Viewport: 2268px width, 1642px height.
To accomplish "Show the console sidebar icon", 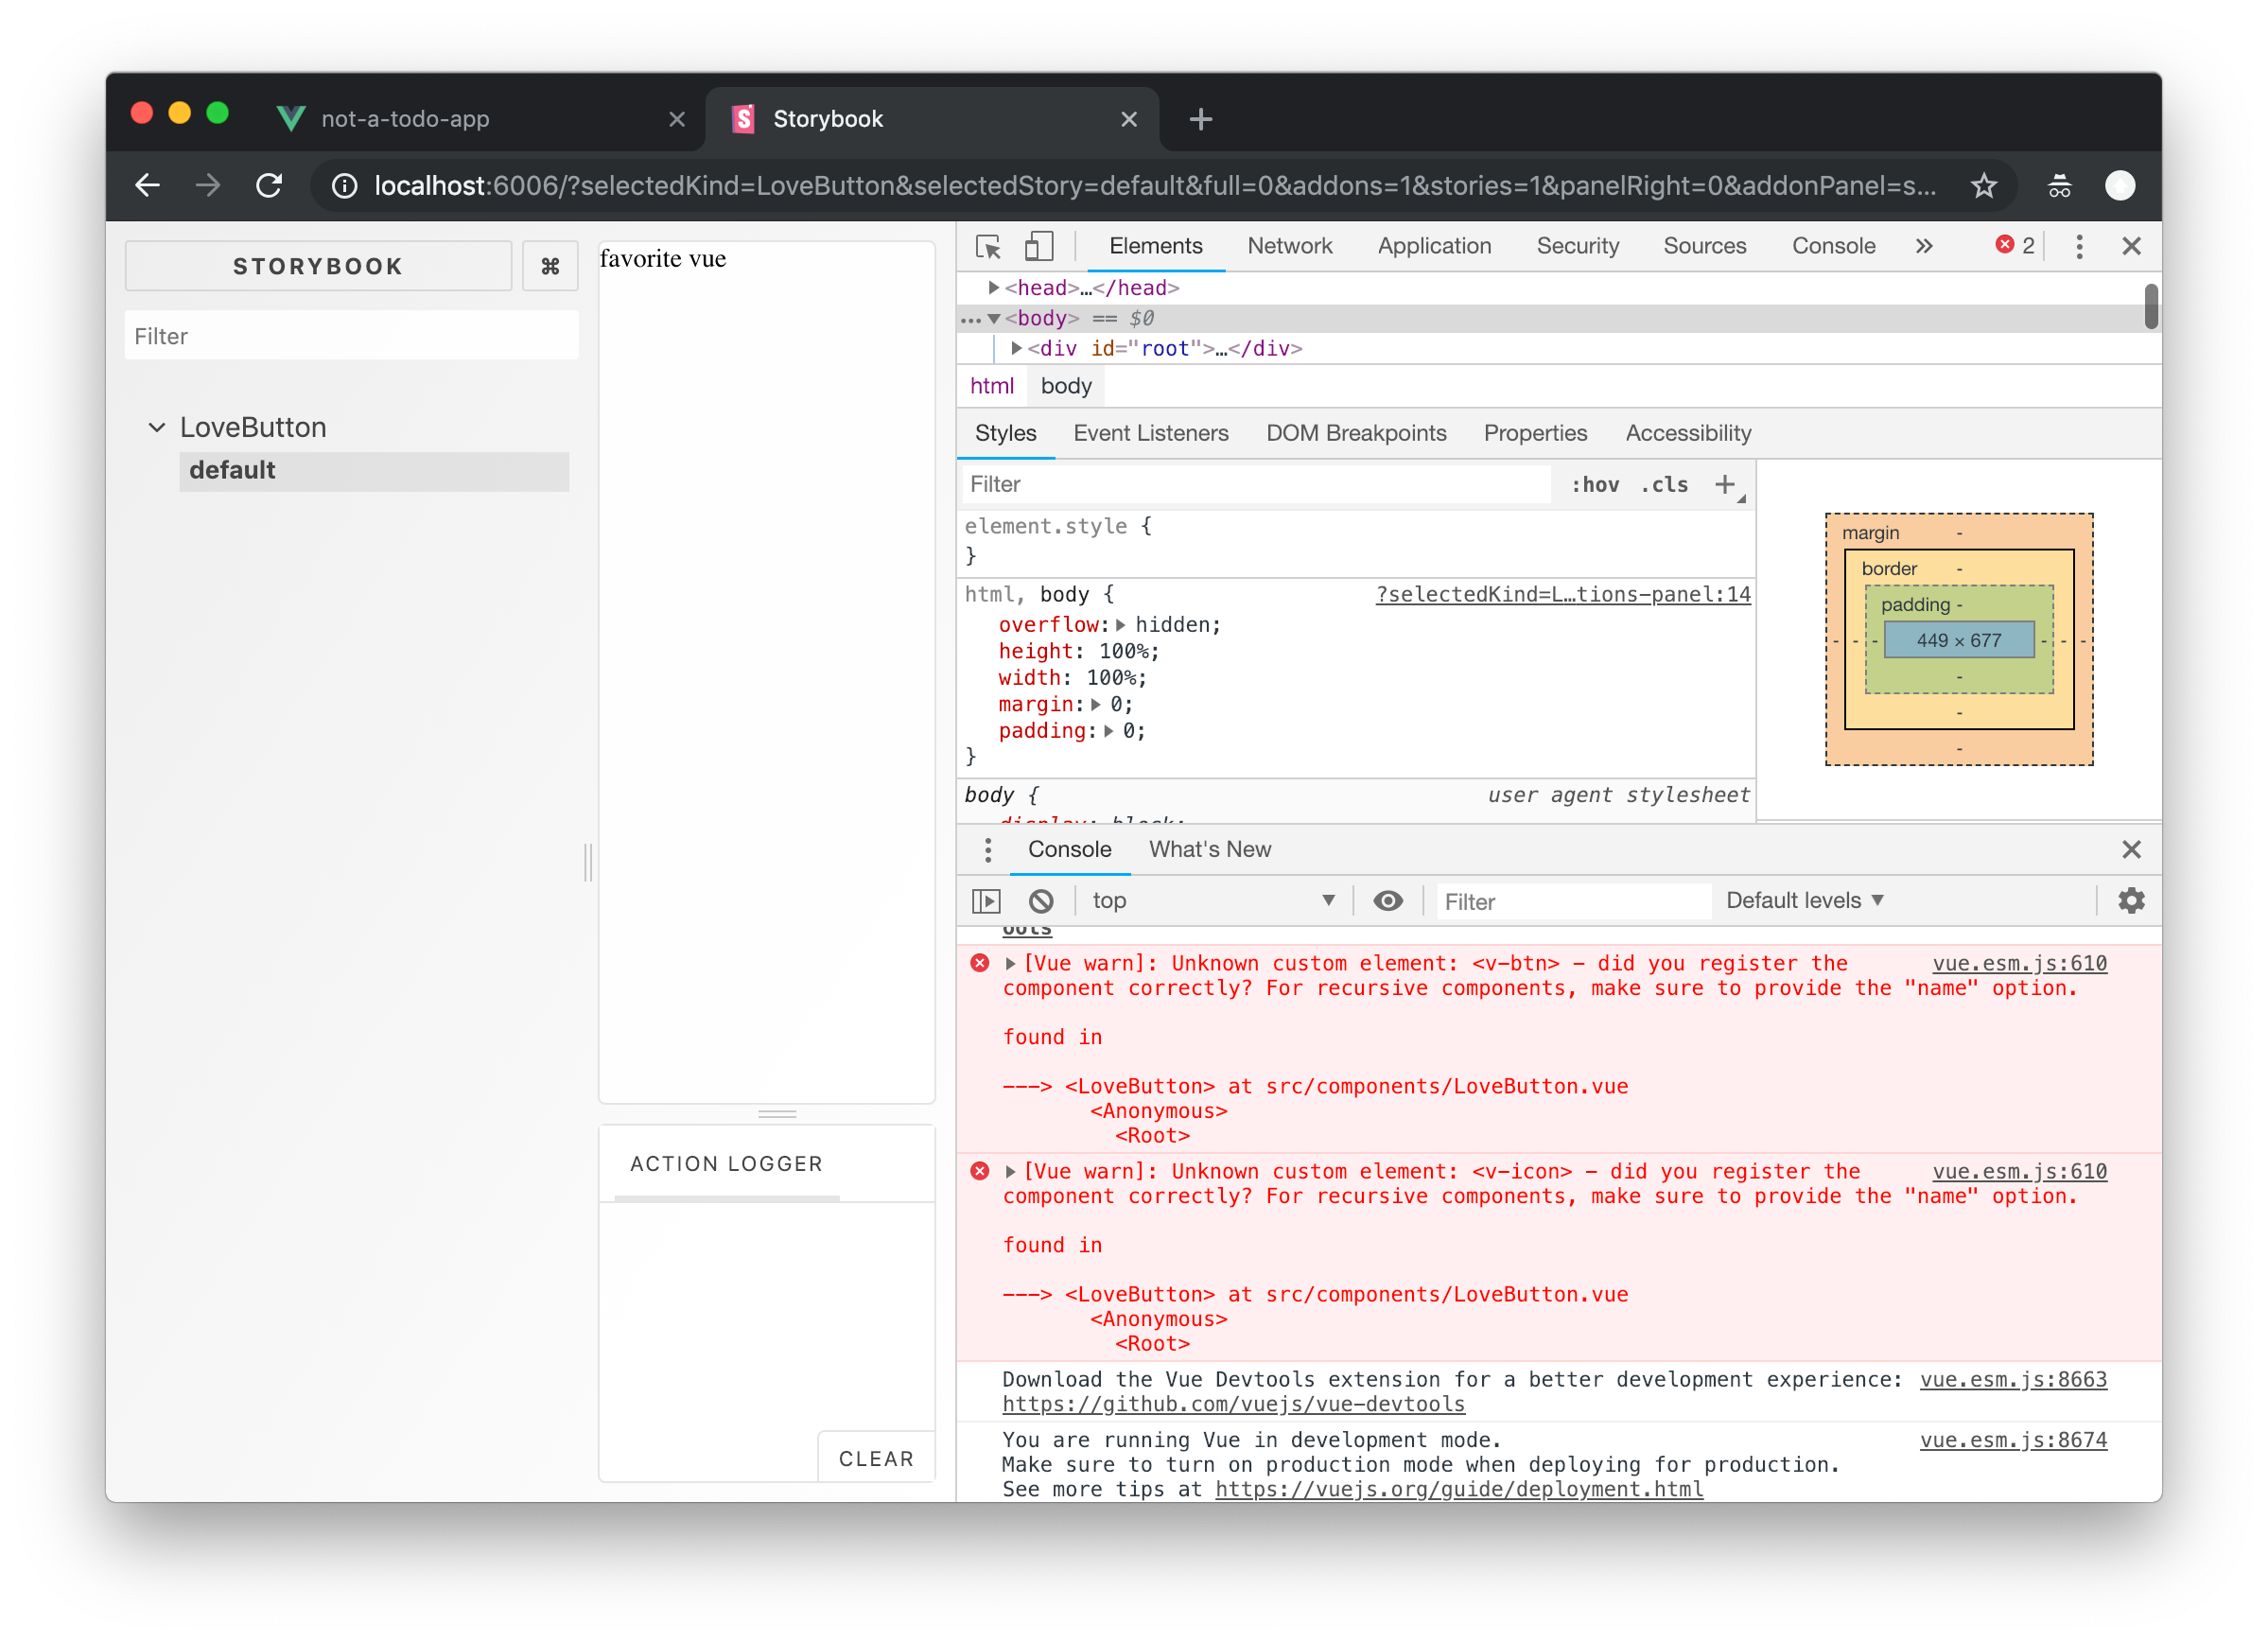I will tap(986, 901).
